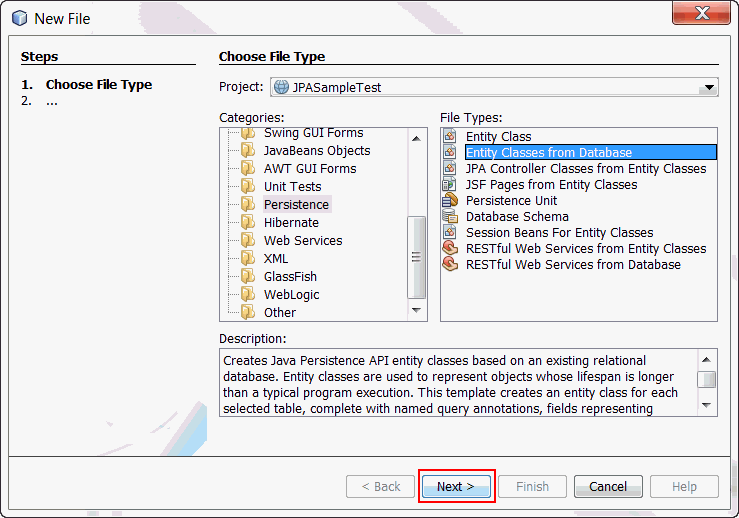Click the Next > button
The height and width of the screenshot is (518, 739).
click(456, 486)
